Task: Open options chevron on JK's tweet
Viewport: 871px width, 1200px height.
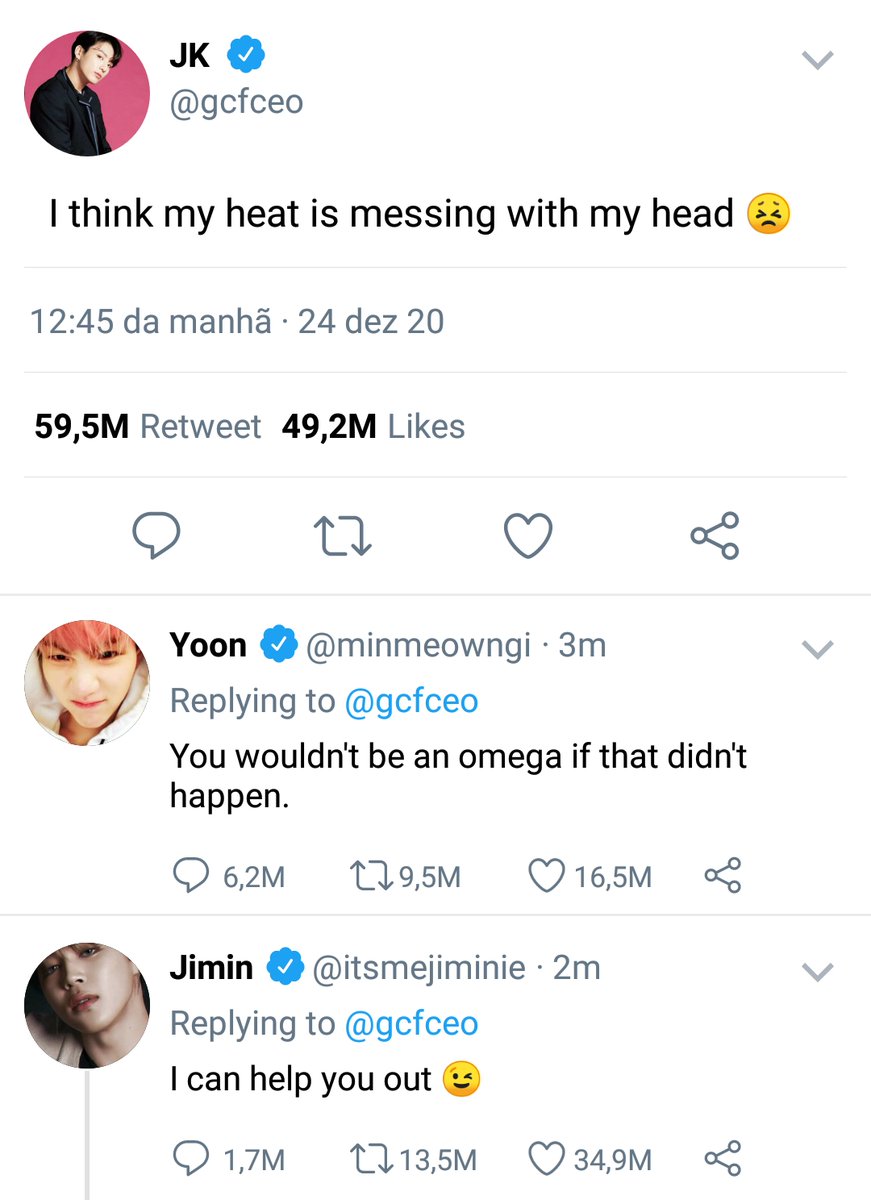Action: [818, 62]
